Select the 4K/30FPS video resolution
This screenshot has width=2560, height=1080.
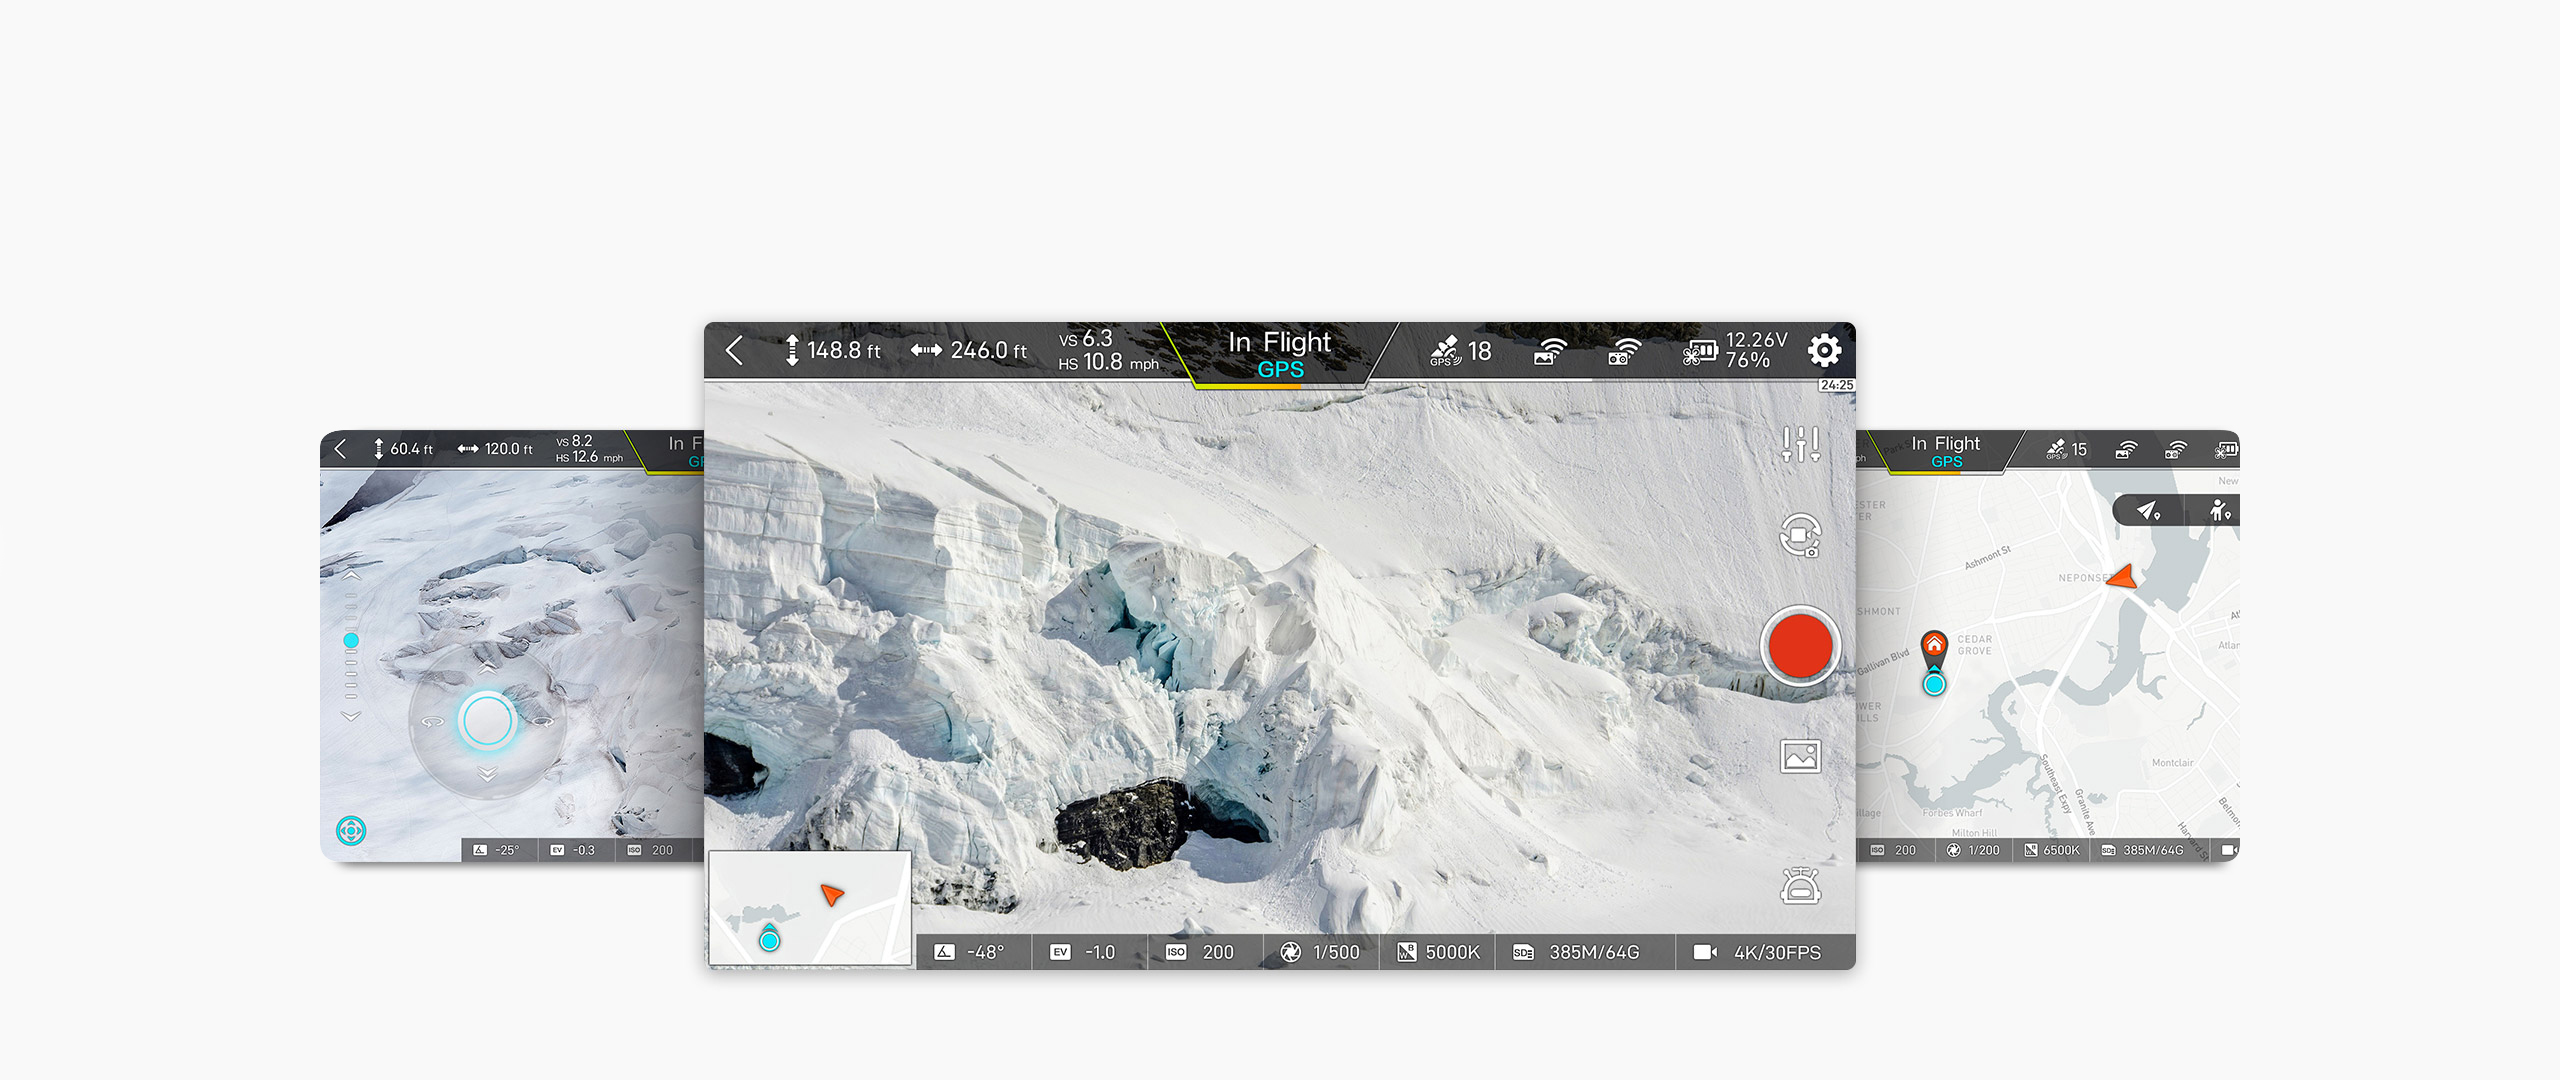point(1758,952)
